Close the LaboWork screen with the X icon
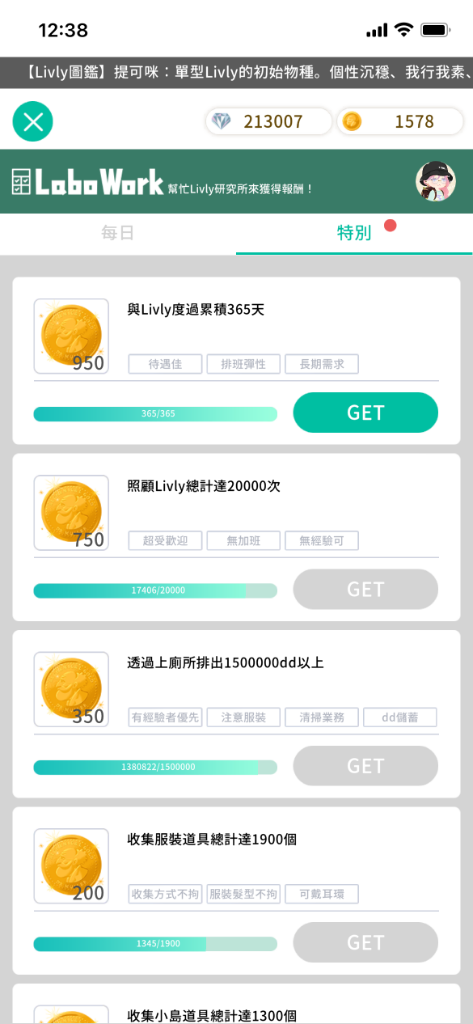The image size is (473, 1024). point(33,122)
